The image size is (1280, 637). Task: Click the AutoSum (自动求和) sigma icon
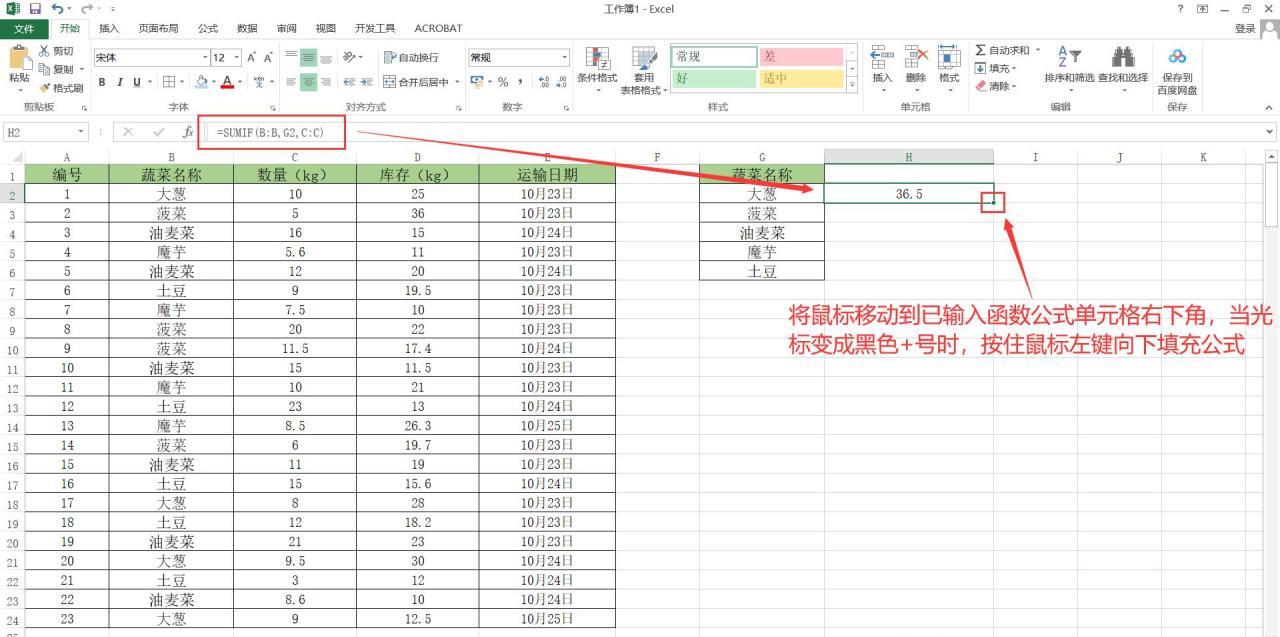click(981, 51)
